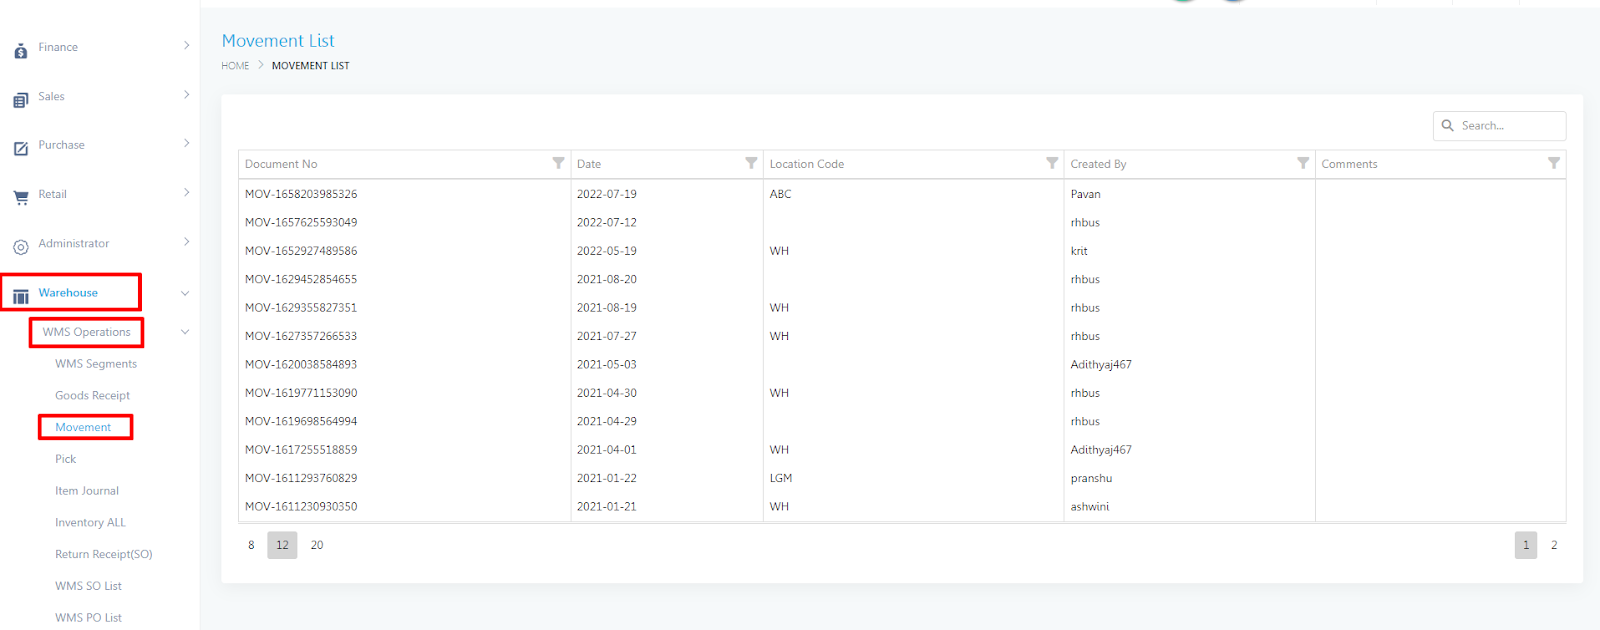
Task: Open filter for Location Code column
Action: [1052, 163]
